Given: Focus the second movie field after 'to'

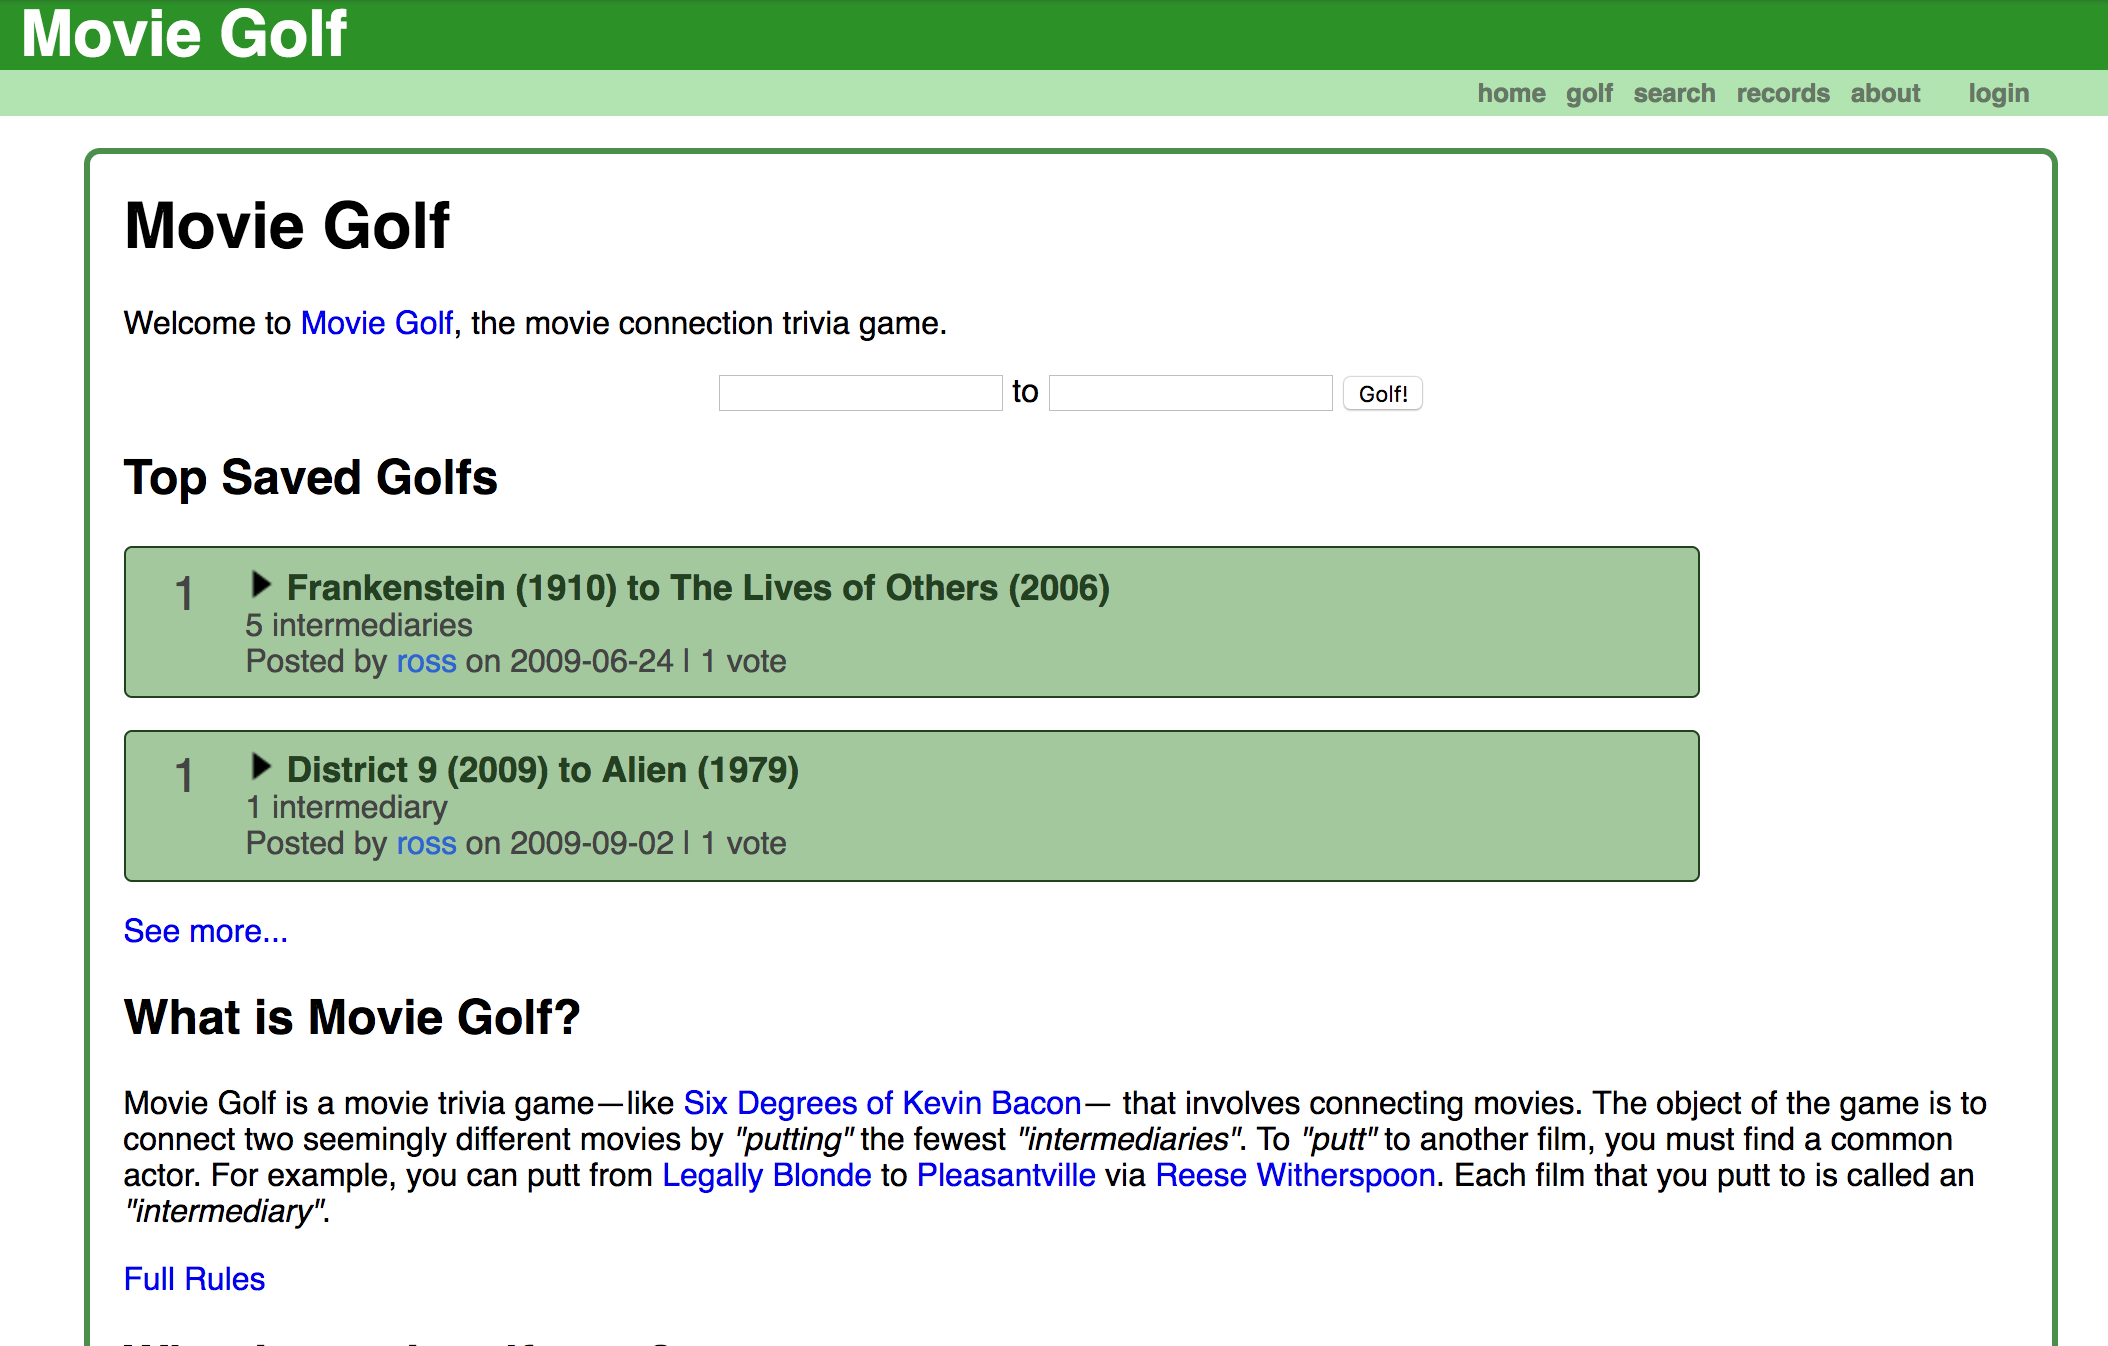Looking at the screenshot, I should pos(1190,393).
